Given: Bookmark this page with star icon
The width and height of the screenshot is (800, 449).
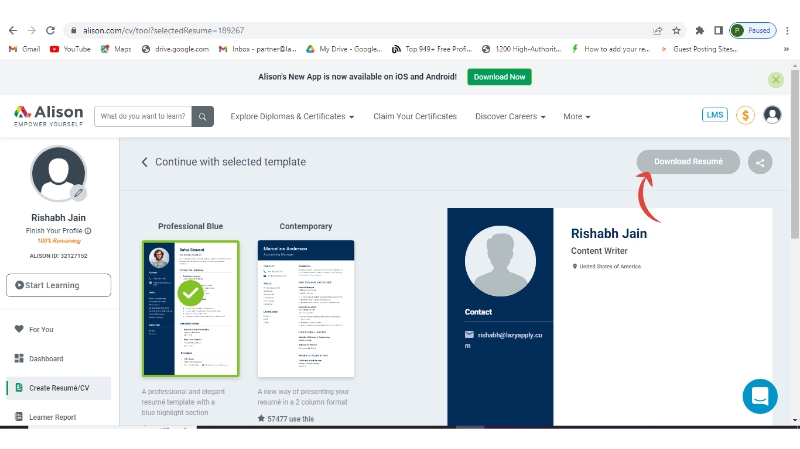Looking at the screenshot, I should [677, 30].
